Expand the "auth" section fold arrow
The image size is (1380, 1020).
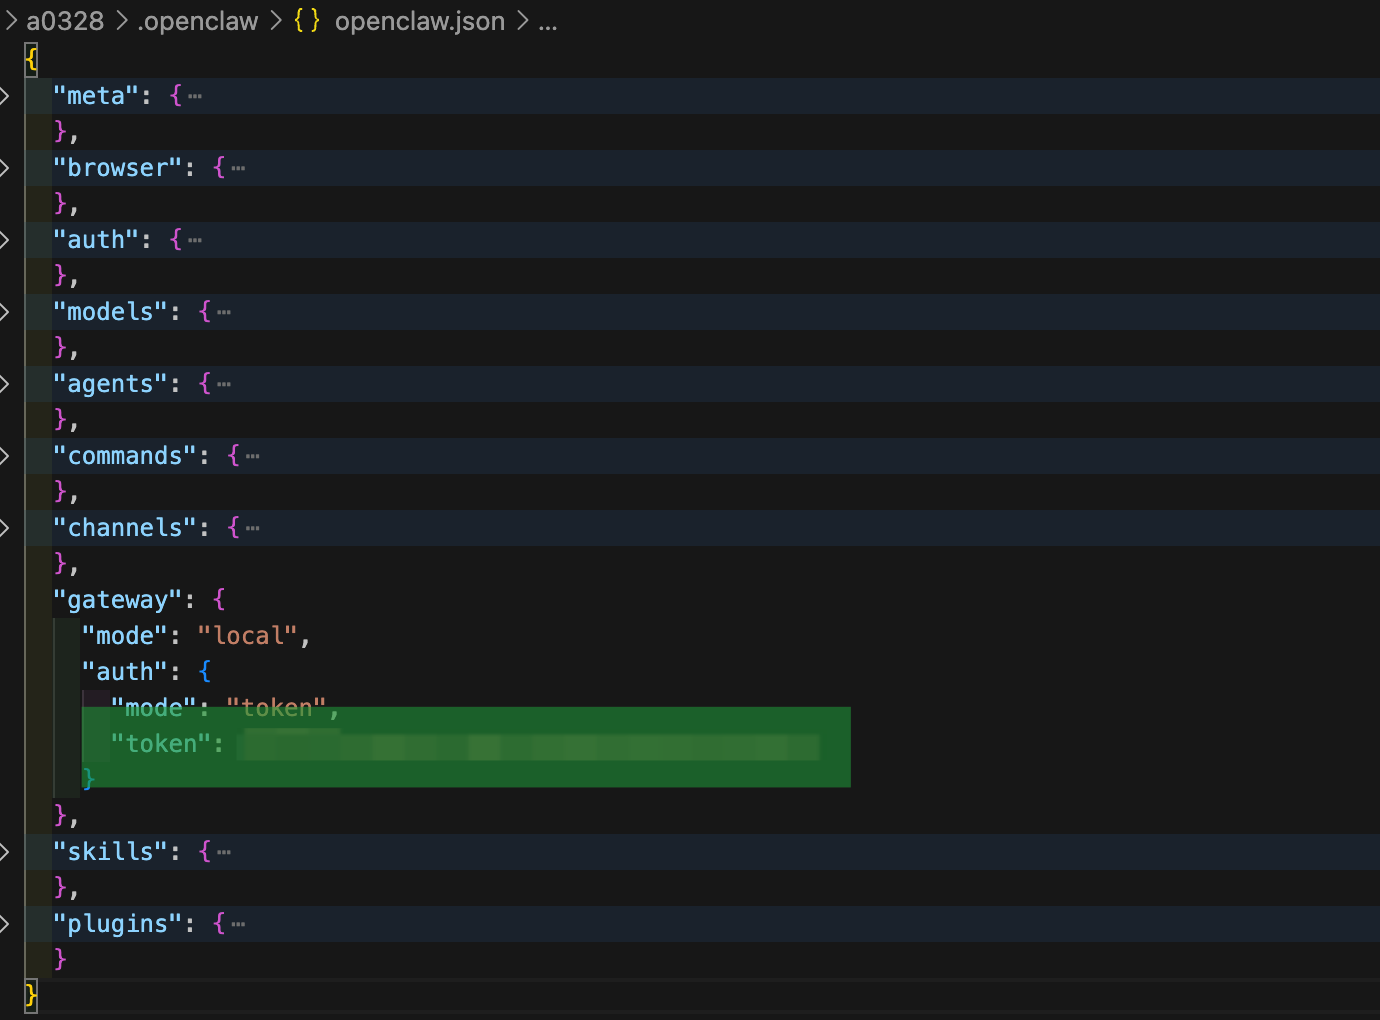coord(6,240)
